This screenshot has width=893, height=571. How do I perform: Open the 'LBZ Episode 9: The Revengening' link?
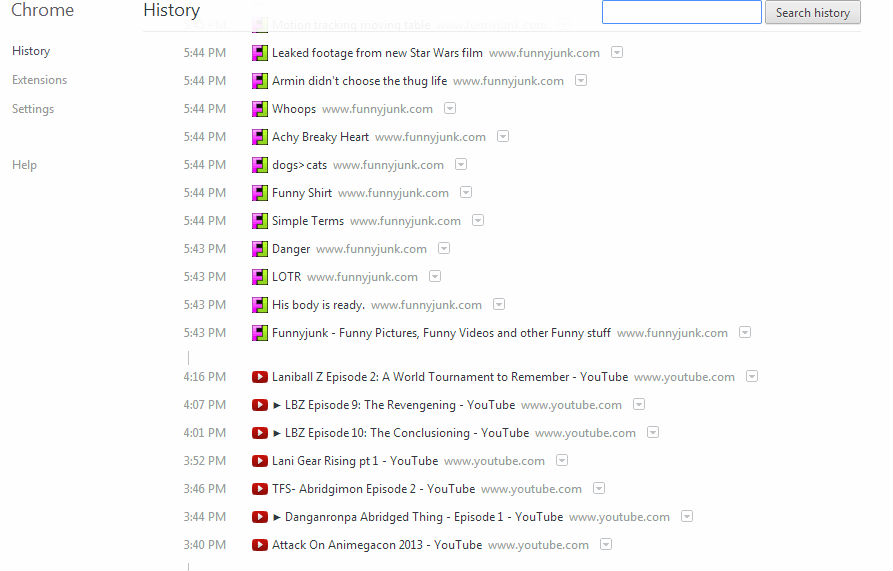point(394,405)
